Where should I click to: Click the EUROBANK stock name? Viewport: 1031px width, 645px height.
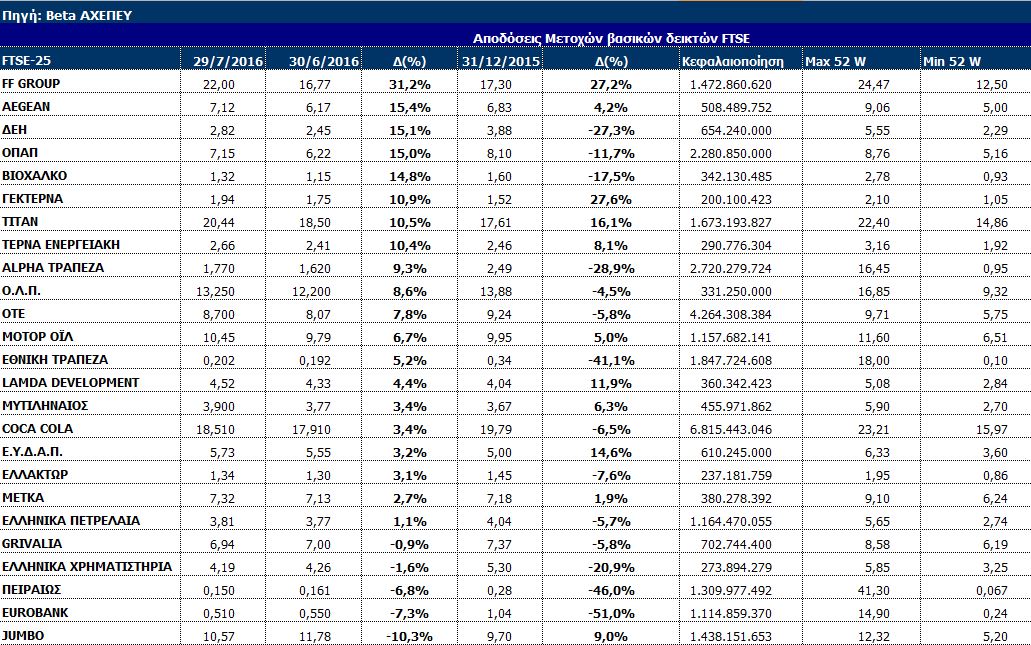click(34, 612)
